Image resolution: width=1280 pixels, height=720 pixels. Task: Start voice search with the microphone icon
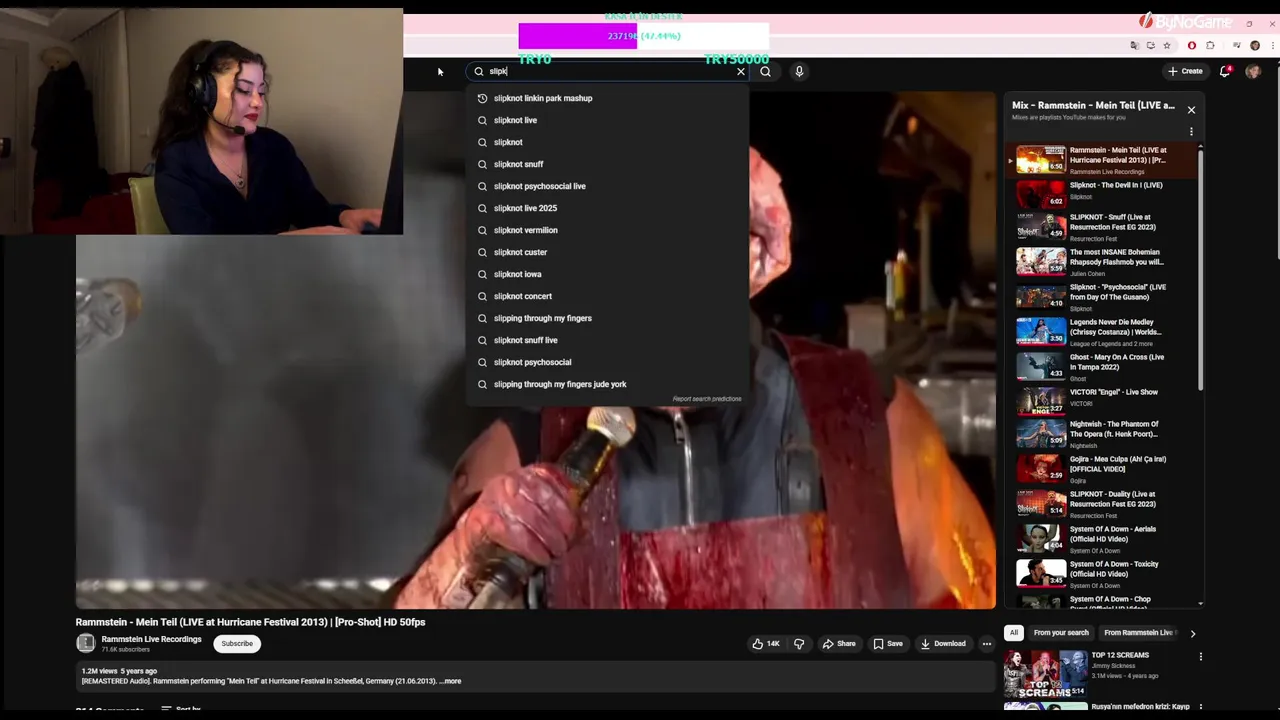(x=799, y=71)
